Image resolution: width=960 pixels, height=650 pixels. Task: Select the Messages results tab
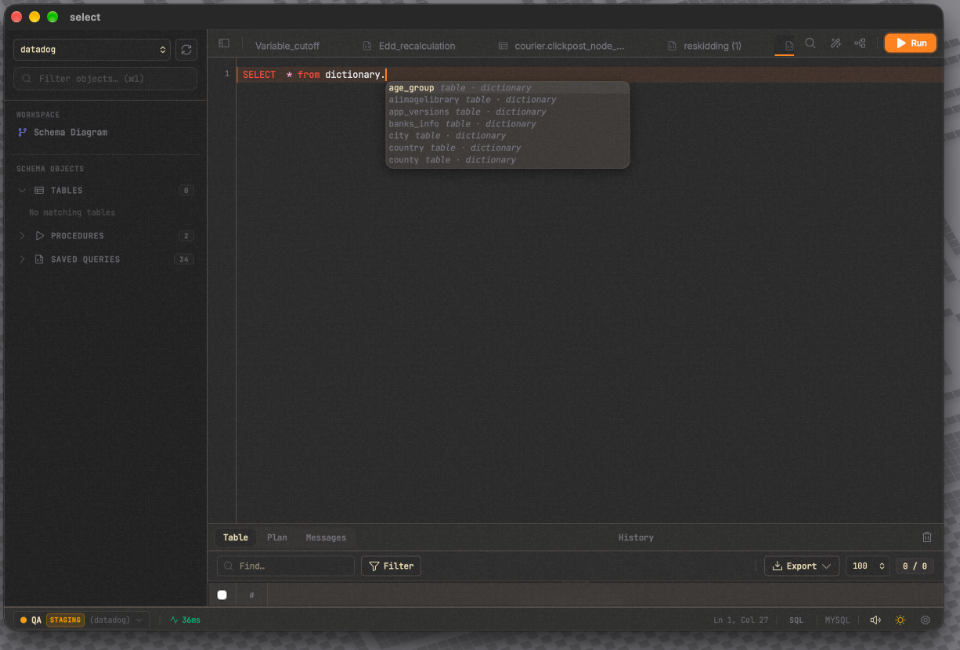pyautogui.click(x=326, y=537)
